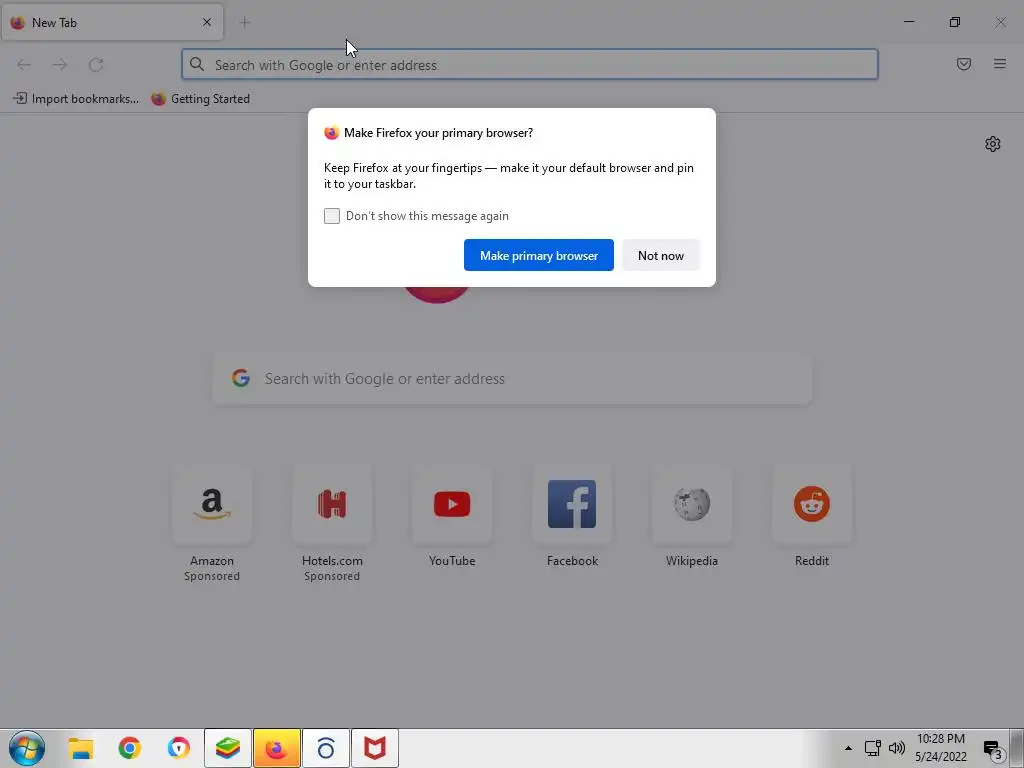Click the Google logo in search box
This screenshot has width=1024, height=768.
tap(241, 378)
